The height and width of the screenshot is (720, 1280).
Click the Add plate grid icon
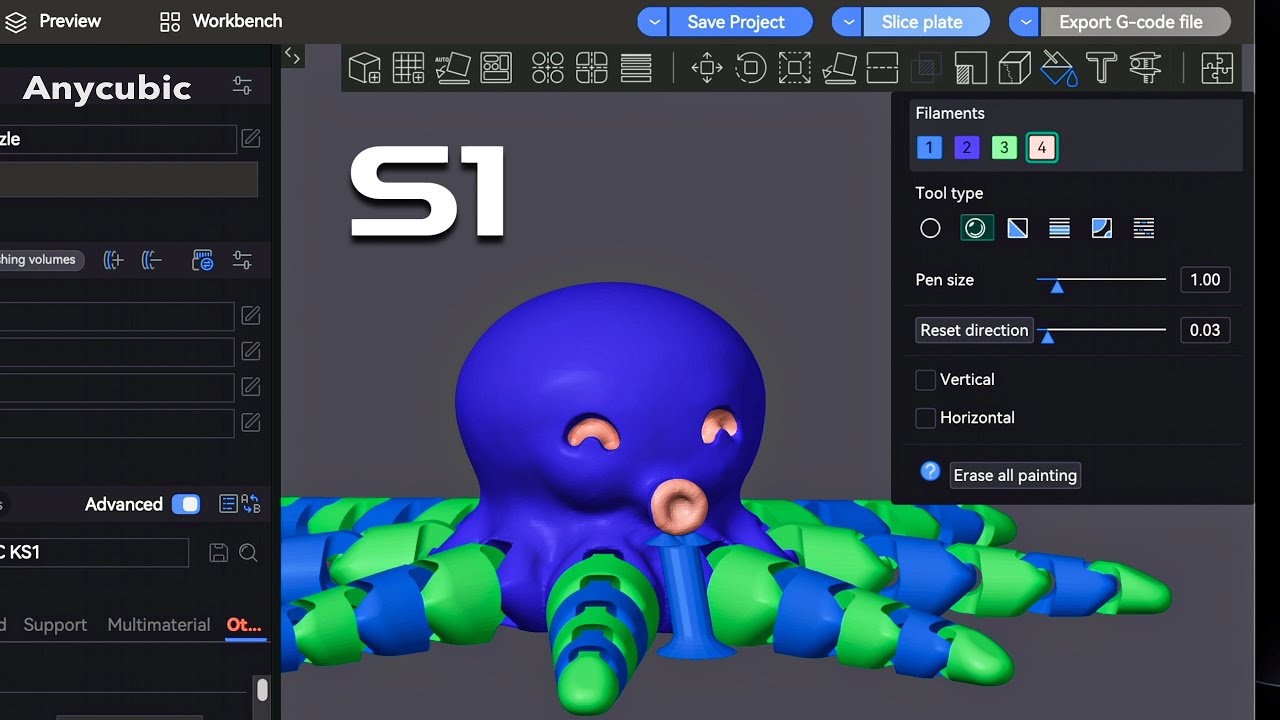(x=408, y=68)
